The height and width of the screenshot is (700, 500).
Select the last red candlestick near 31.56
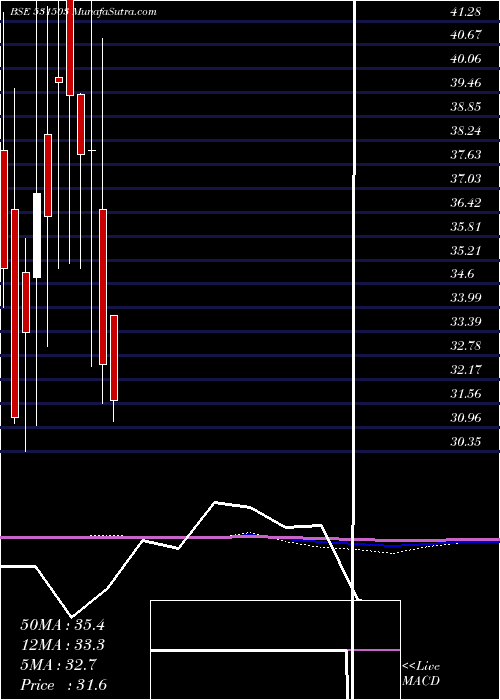pyautogui.click(x=114, y=358)
